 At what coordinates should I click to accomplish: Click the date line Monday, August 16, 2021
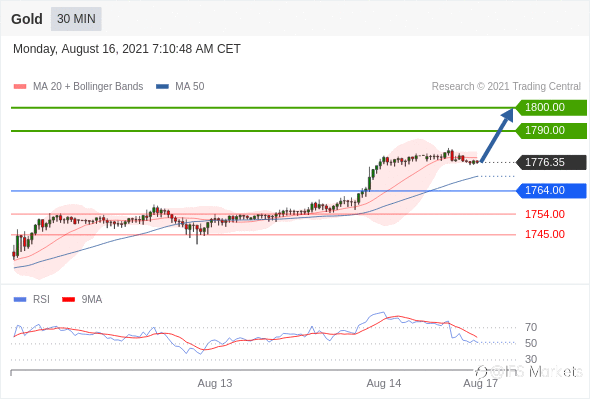[x=127, y=49]
